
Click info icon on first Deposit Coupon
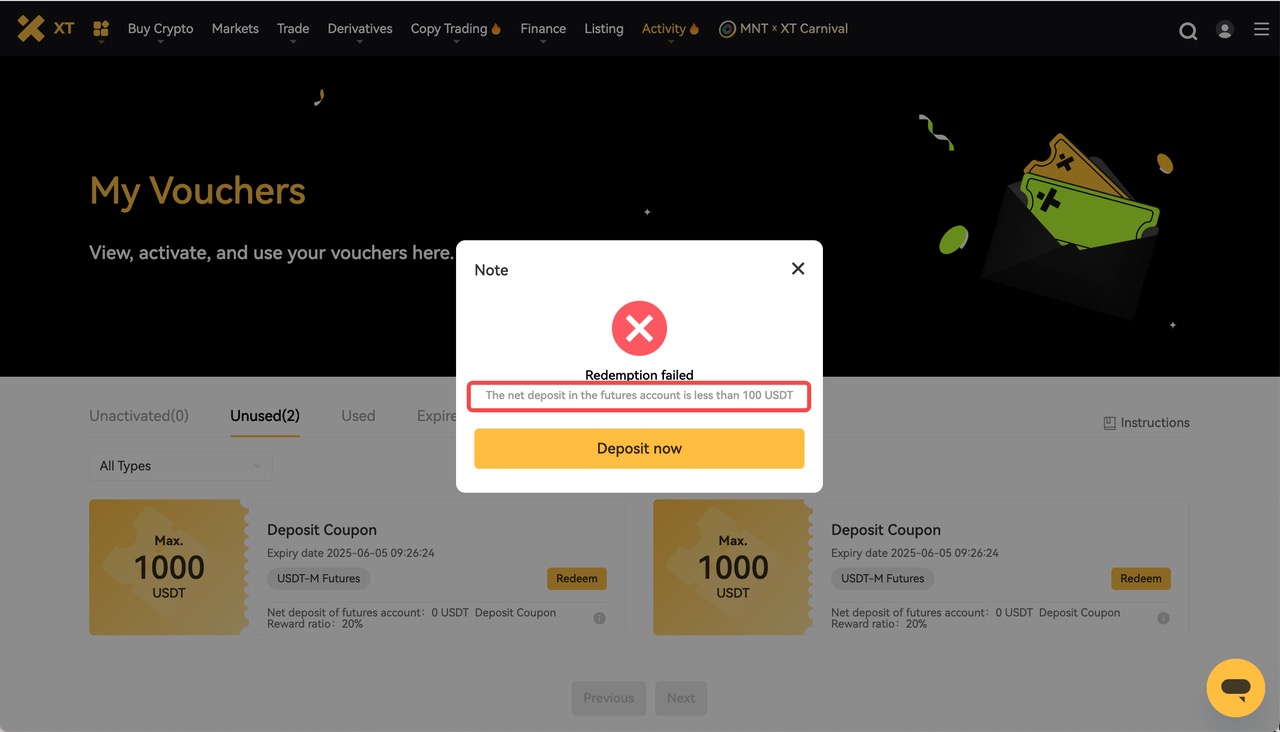pyautogui.click(x=599, y=618)
